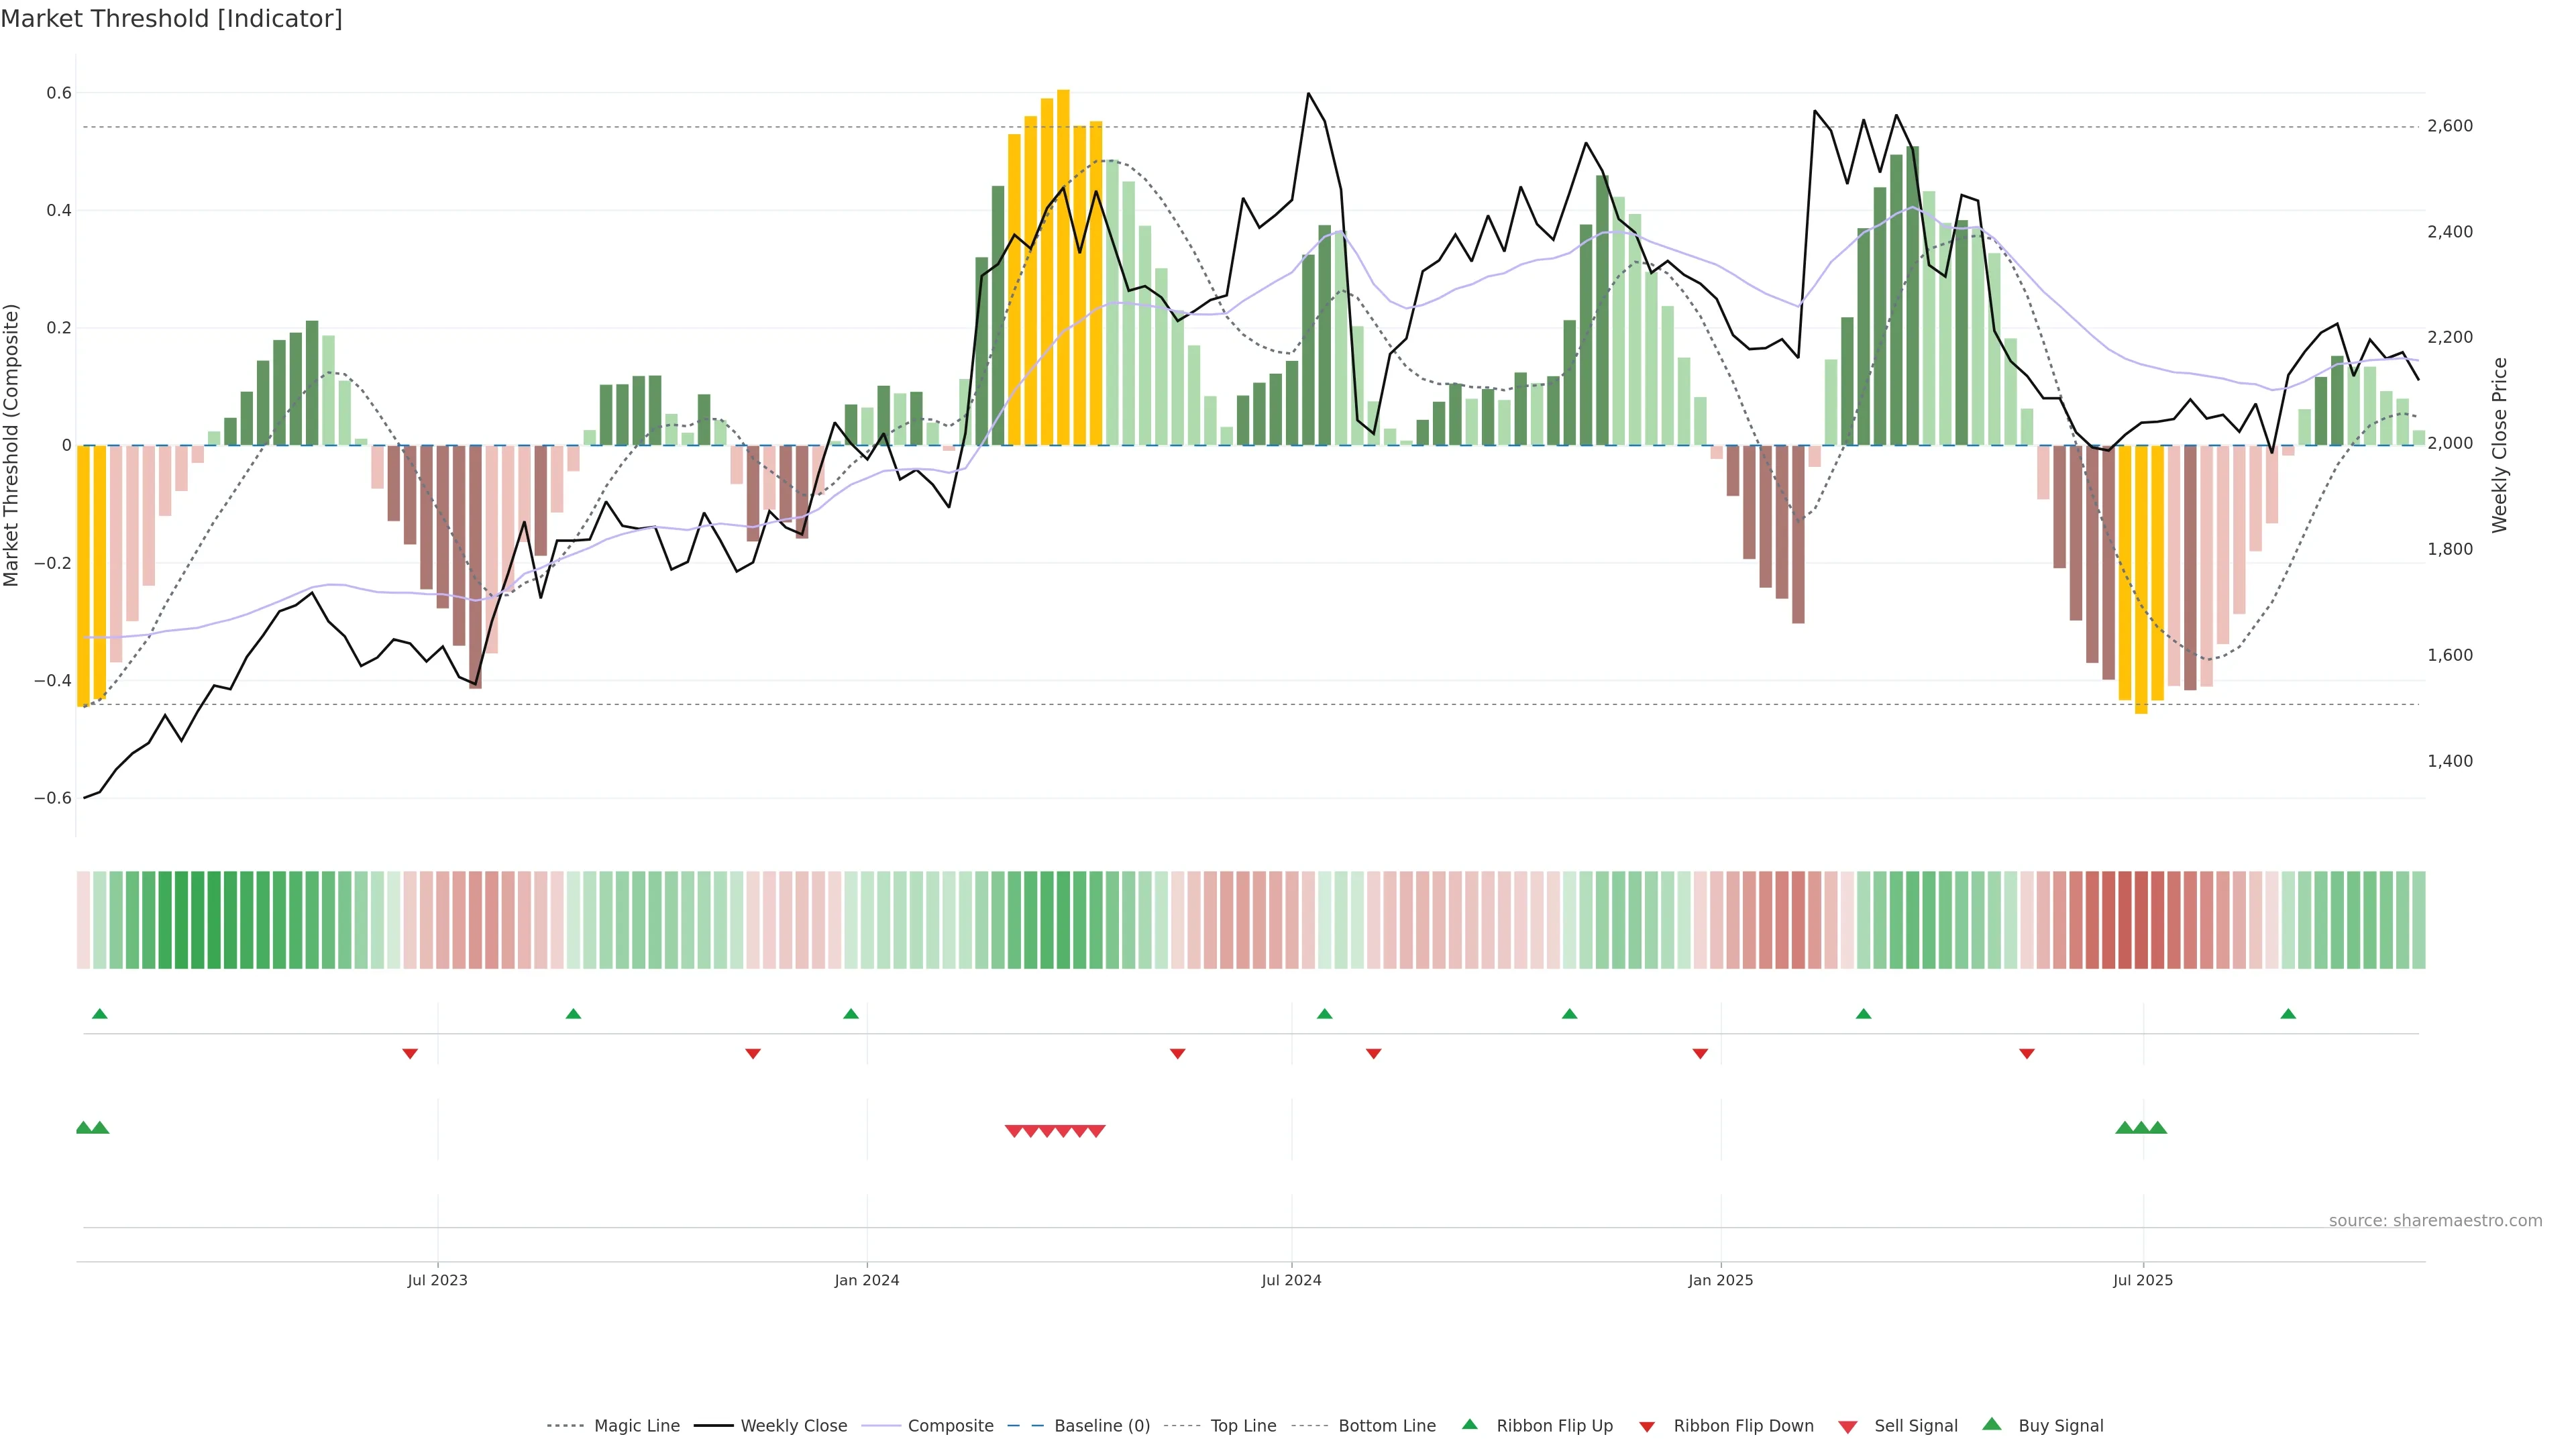Click the Jul 2024 x-axis label

(1291, 1280)
